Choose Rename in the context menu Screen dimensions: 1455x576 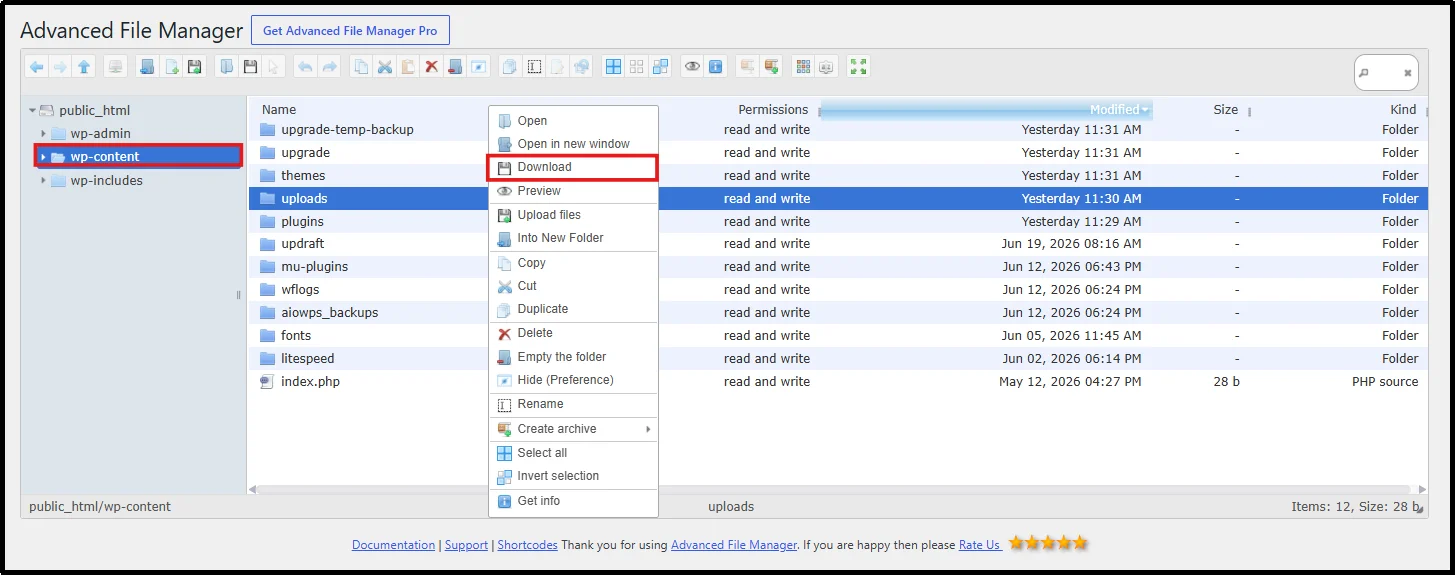point(573,404)
